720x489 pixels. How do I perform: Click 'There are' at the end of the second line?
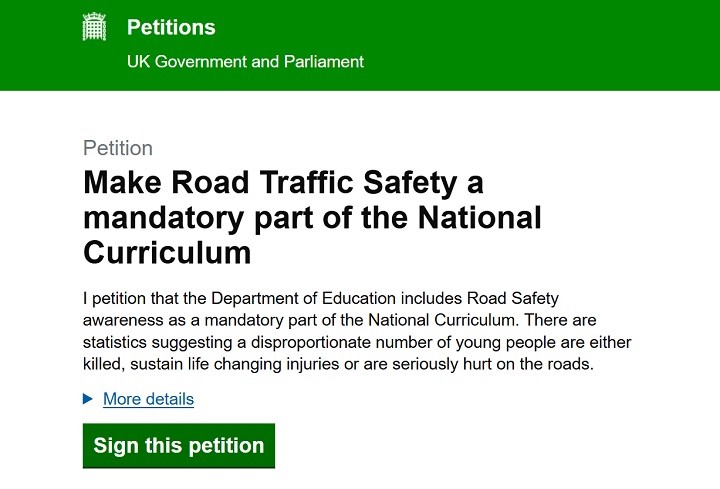tap(560, 320)
